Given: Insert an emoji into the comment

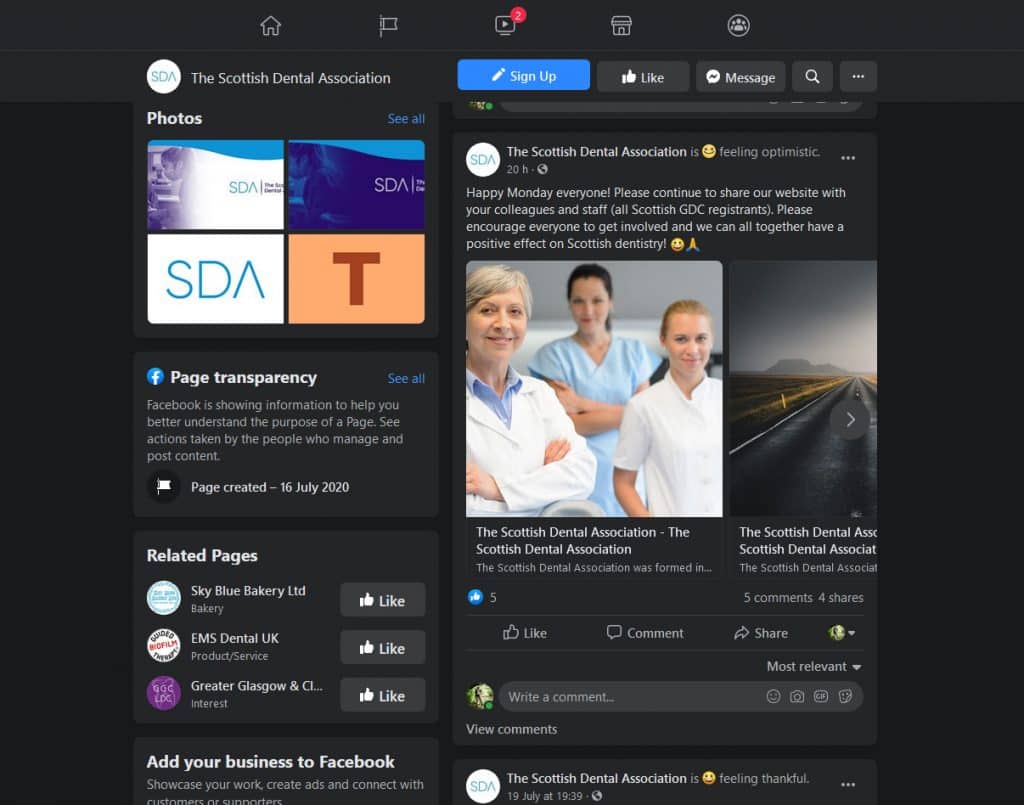Looking at the screenshot, I should coord(773,697).
